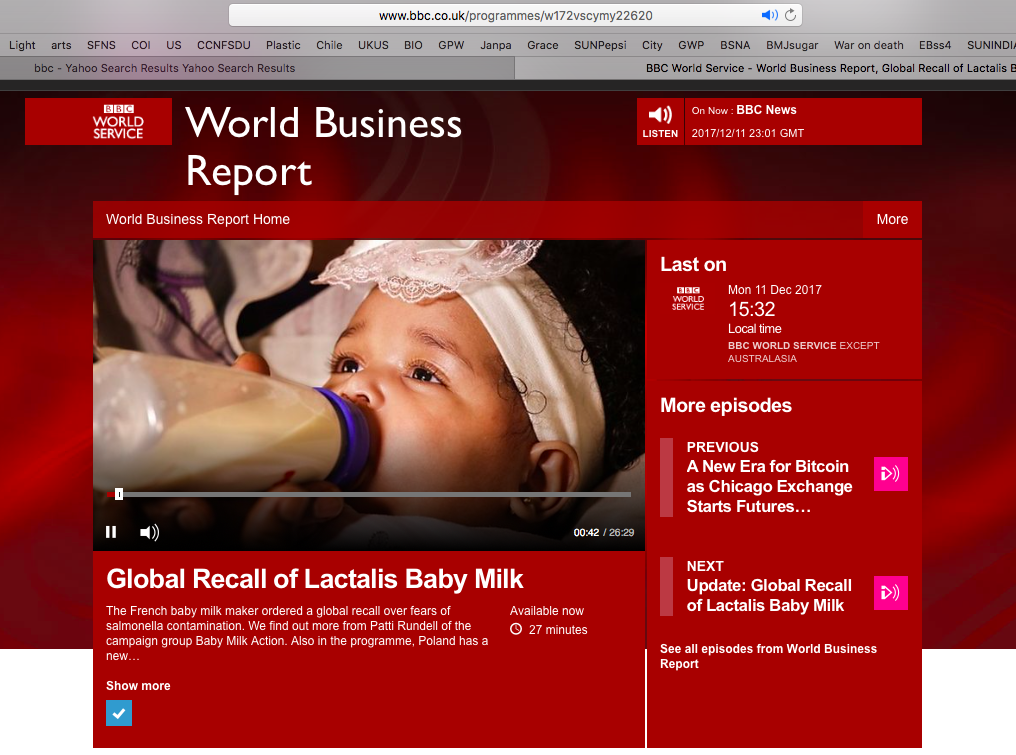Click the clock icon next to 27 minutes
Image resolution: width=1016 pixels, height=755 pixels.
pos(516,629)
